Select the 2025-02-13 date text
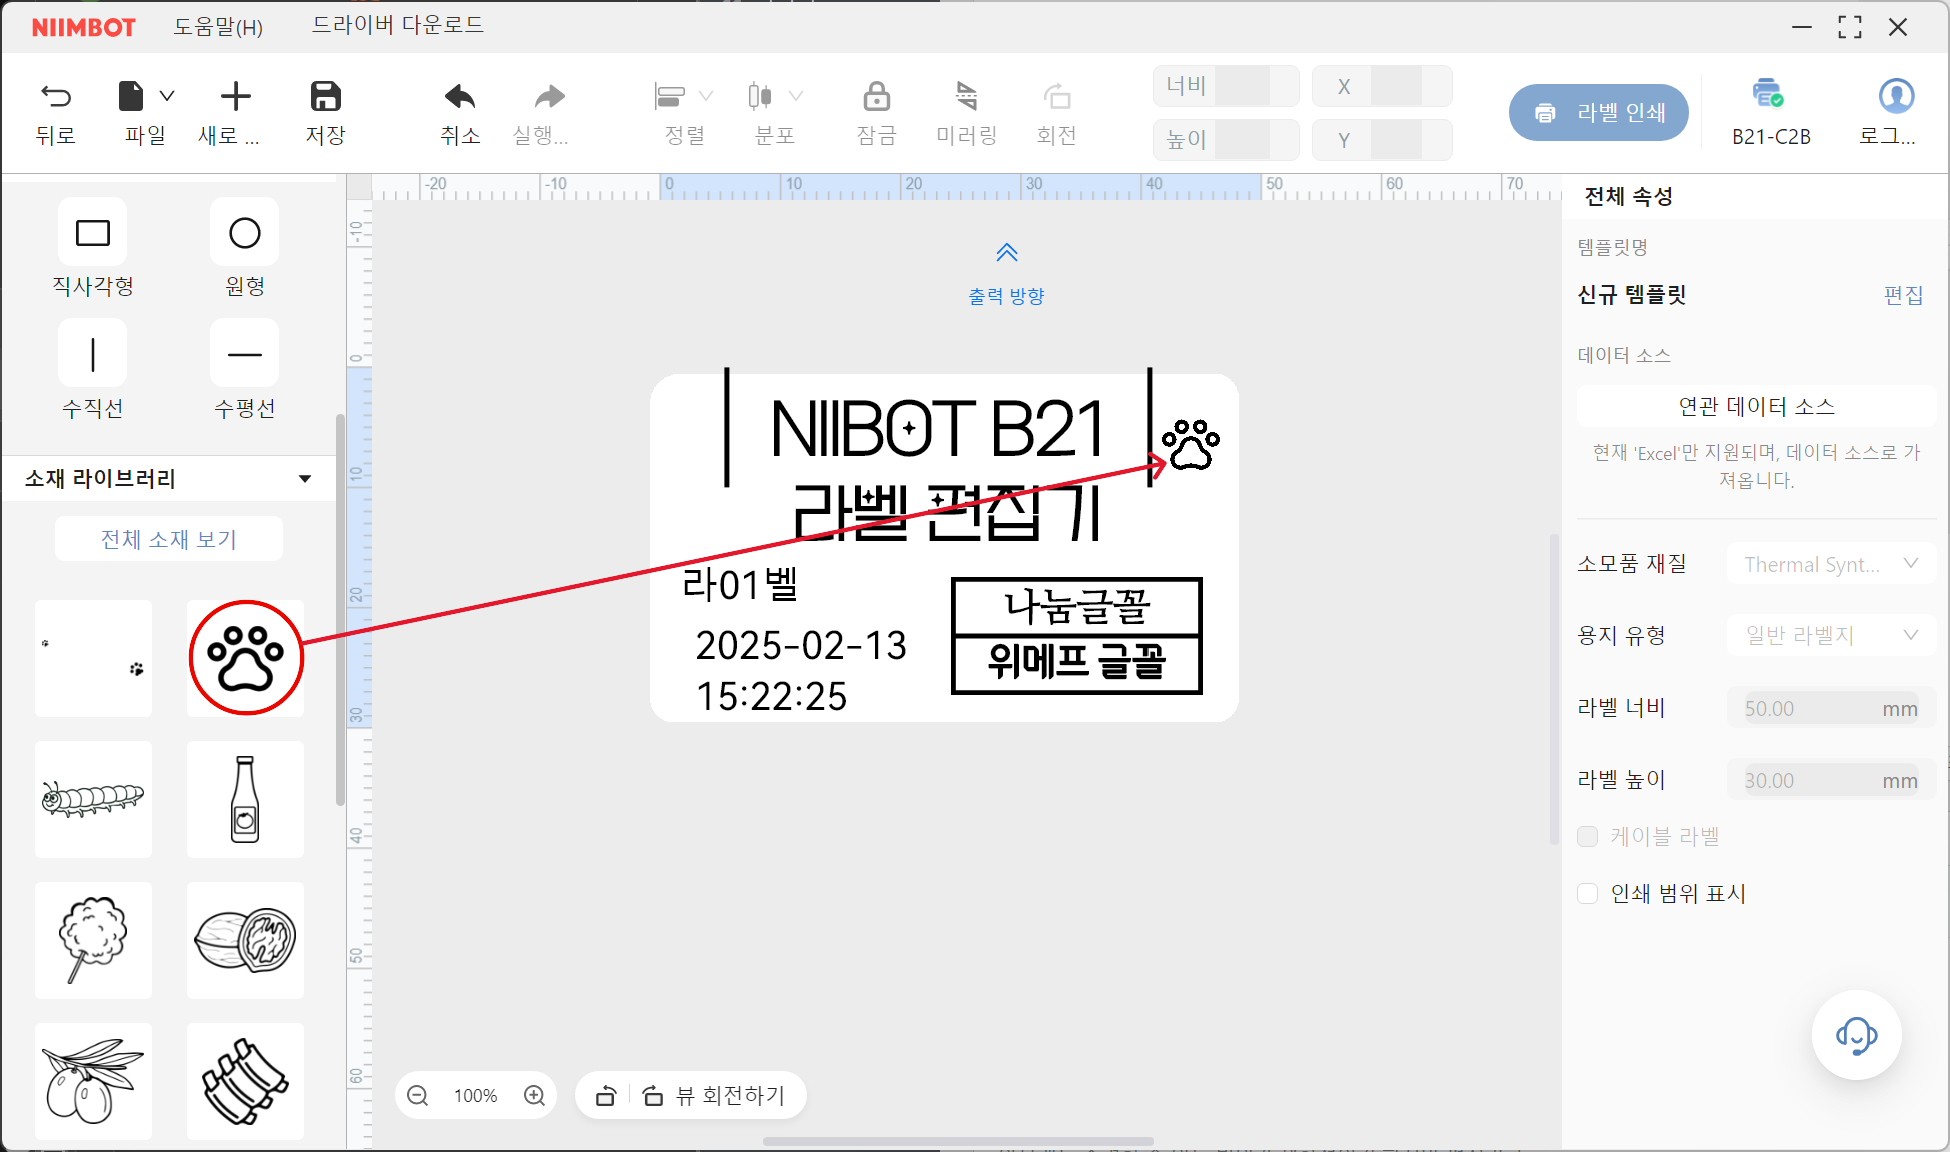 coord(801,646)
